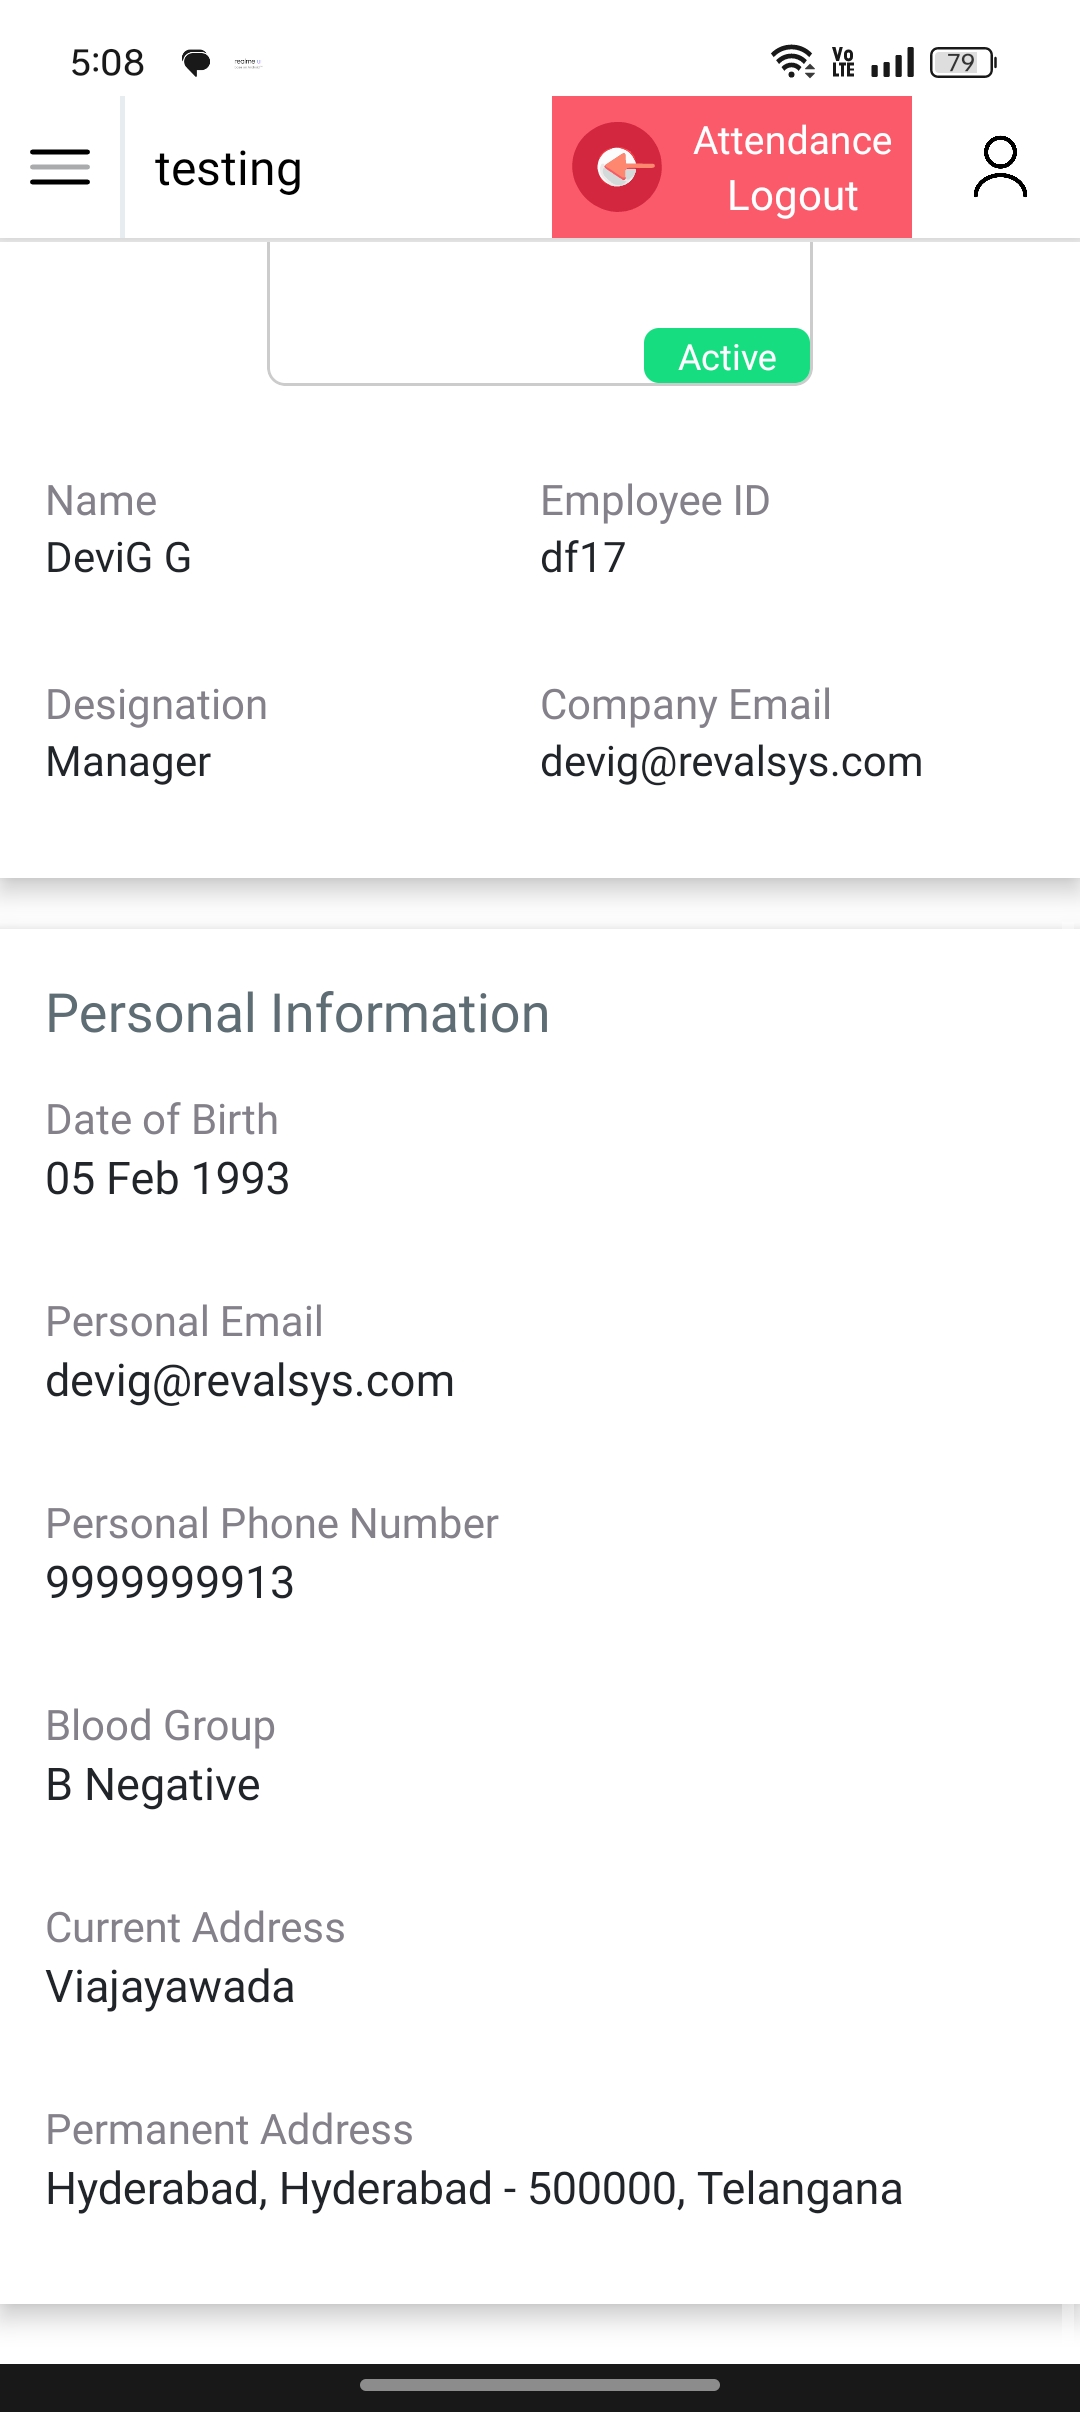Tap the Date of Birth value
Image resolution: width=1080 pixels, height=2412 pixels.
click(x=168, y=1179)
